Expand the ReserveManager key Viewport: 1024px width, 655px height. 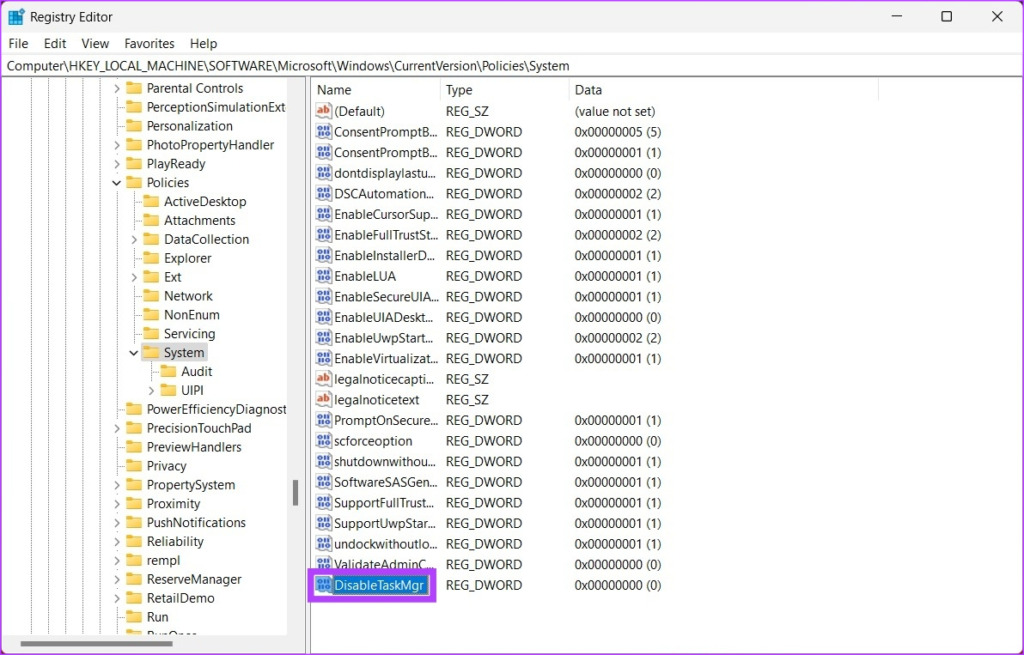coord(117,579)
